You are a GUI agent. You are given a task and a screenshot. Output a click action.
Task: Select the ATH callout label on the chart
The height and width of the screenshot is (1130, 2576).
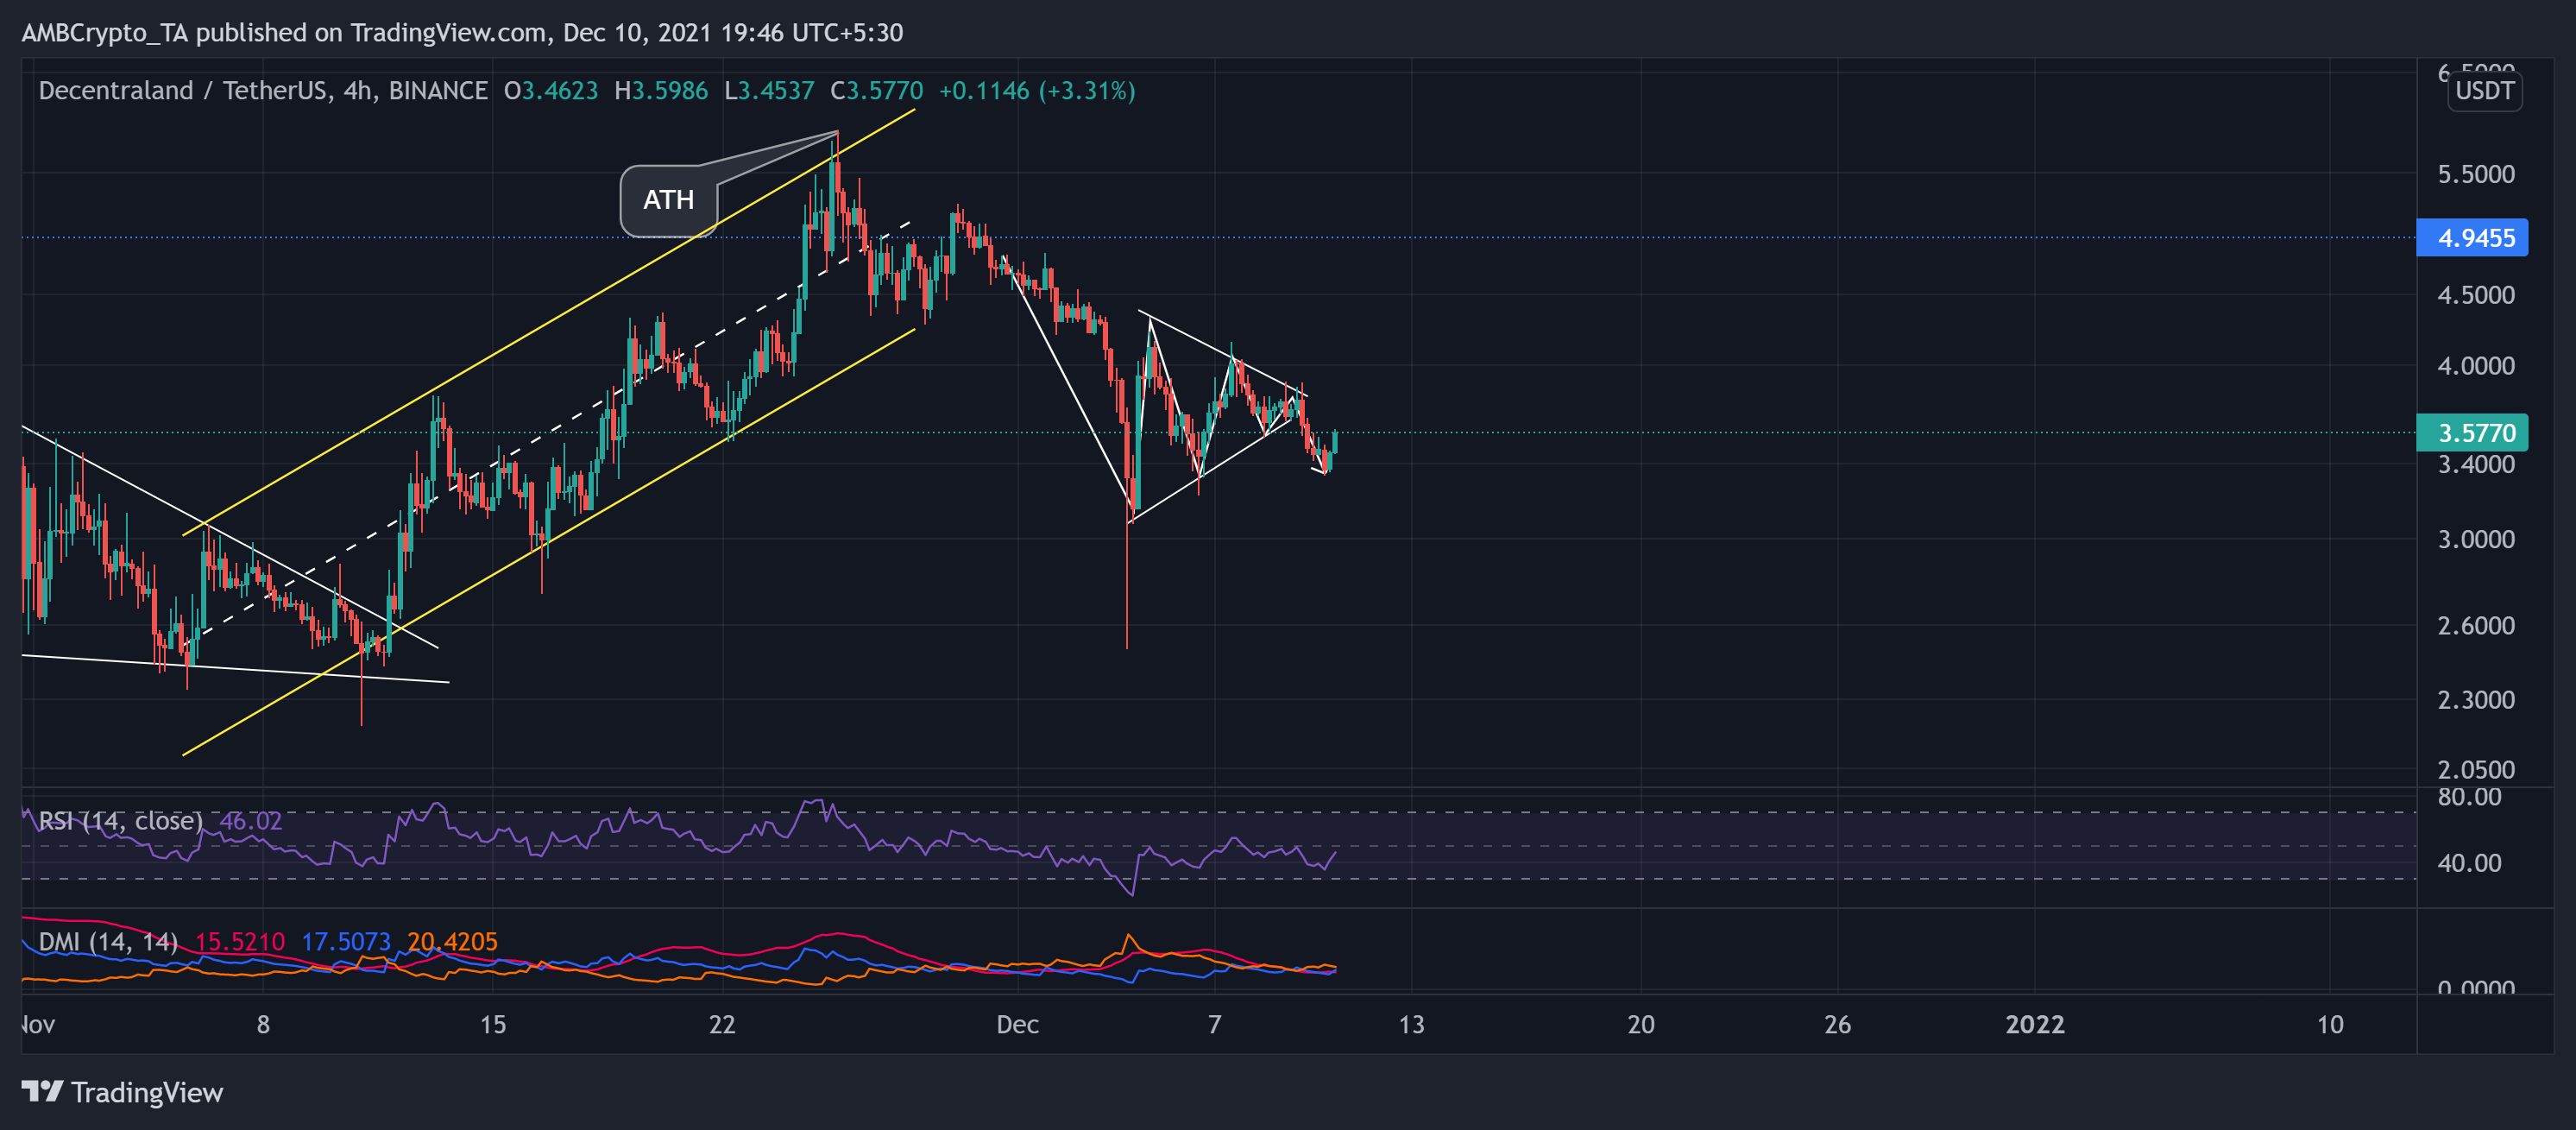point(668,200)
